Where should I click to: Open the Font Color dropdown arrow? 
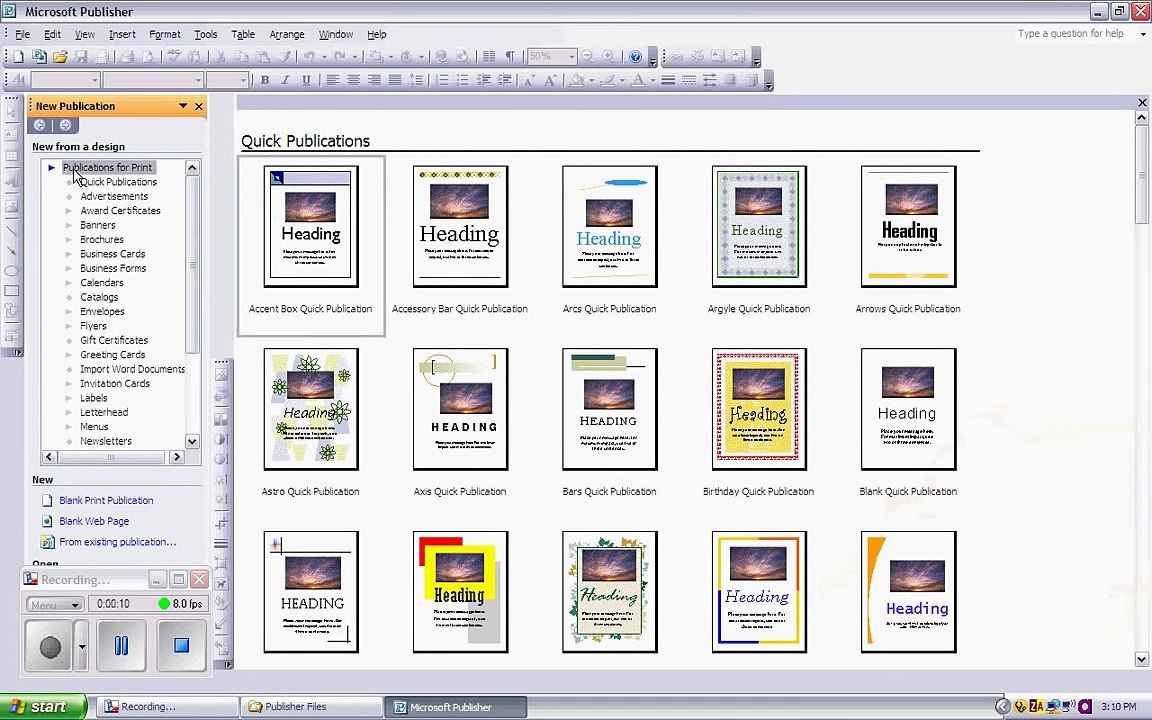coord(652,80)
